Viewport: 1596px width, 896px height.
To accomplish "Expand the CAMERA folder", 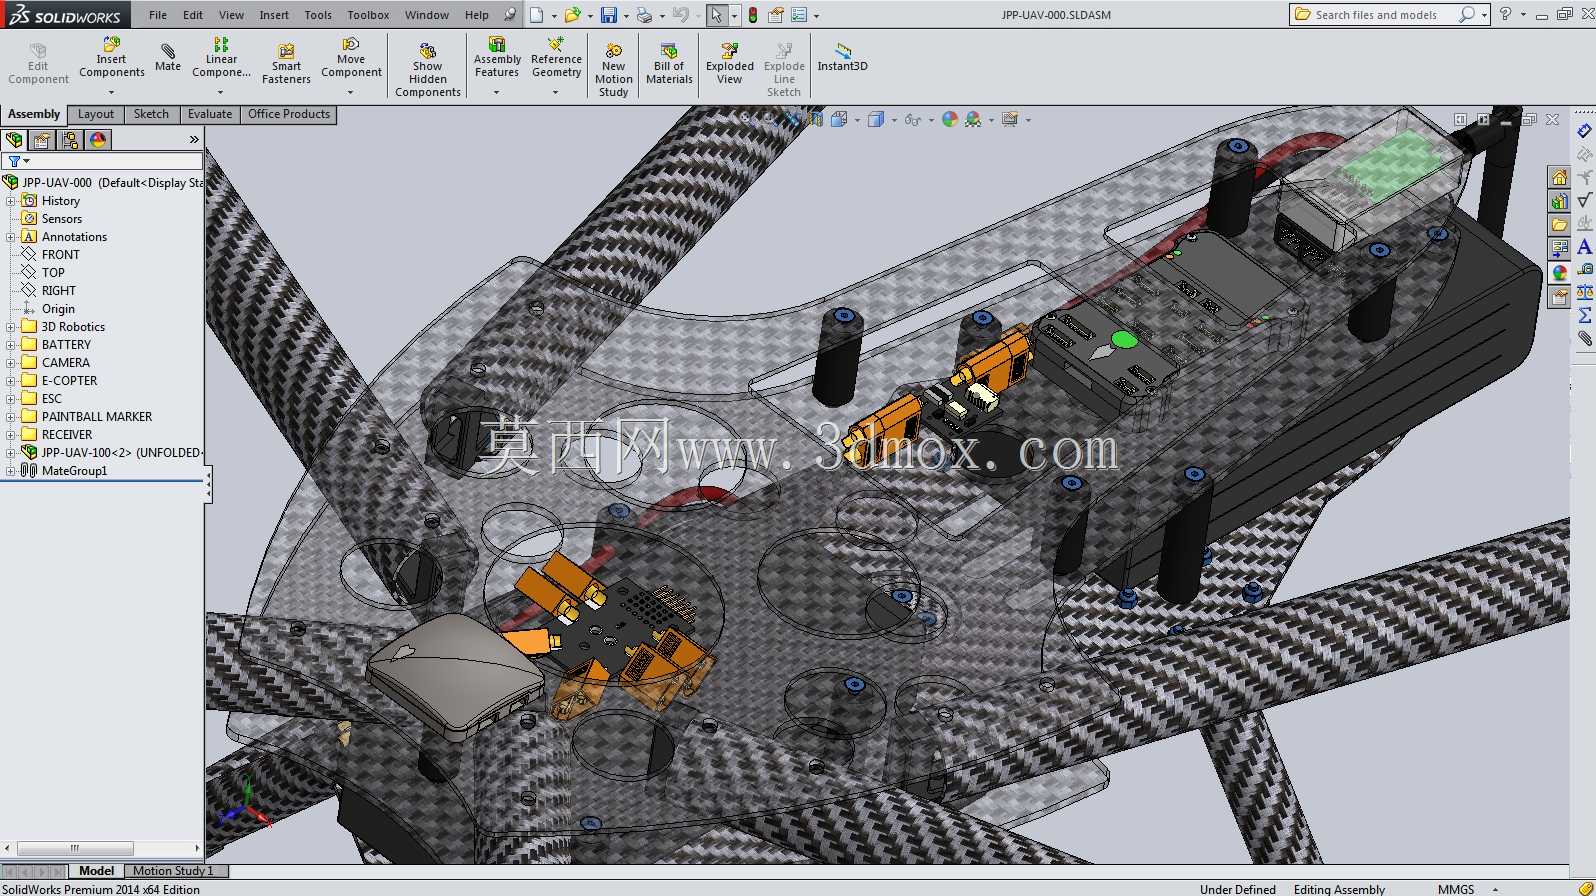I will click(x=10, y=363).
